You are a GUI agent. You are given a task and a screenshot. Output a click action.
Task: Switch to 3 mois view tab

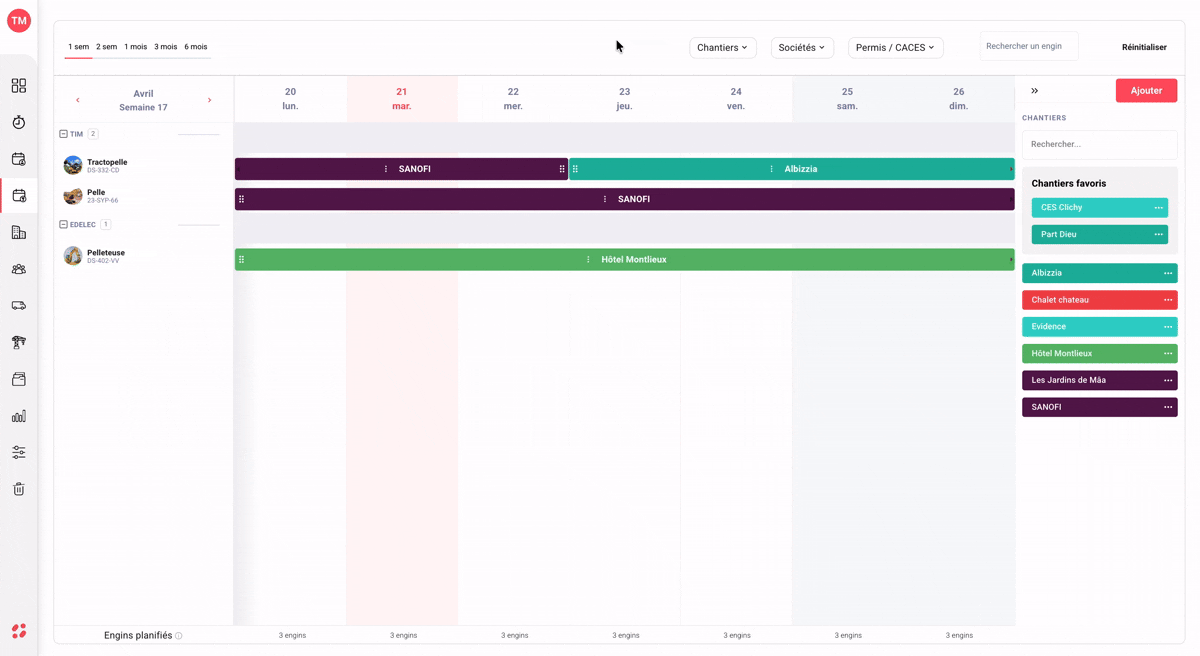[x=165, y=47]
